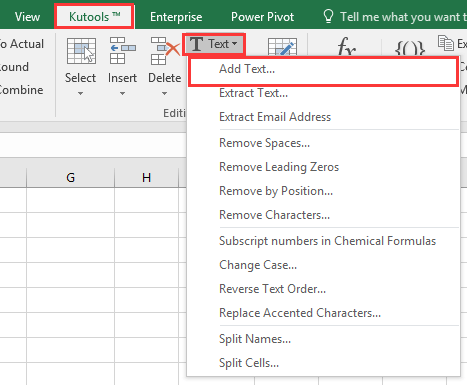Click the fx functions icon
This screenshot has height=385, width=467.
[346, 47]
